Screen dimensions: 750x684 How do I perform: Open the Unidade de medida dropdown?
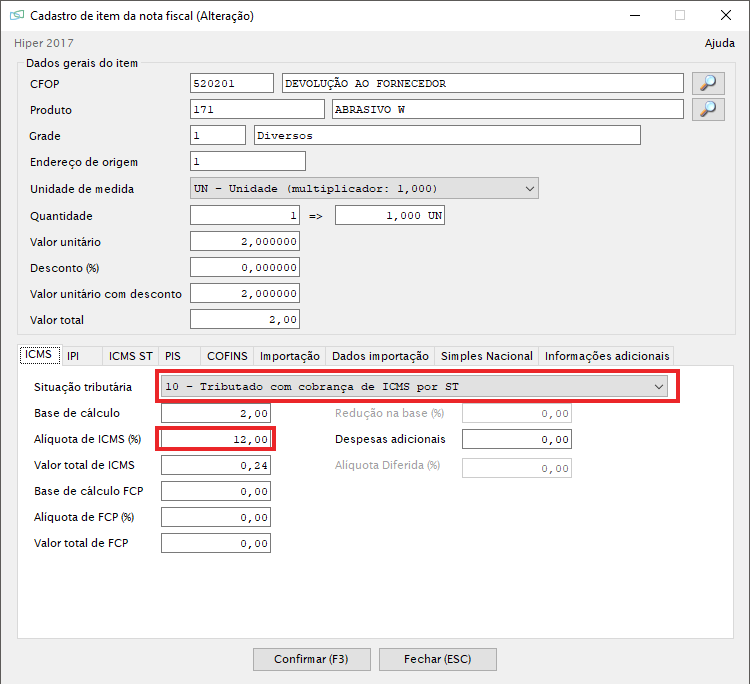click(x=364, y=188)
